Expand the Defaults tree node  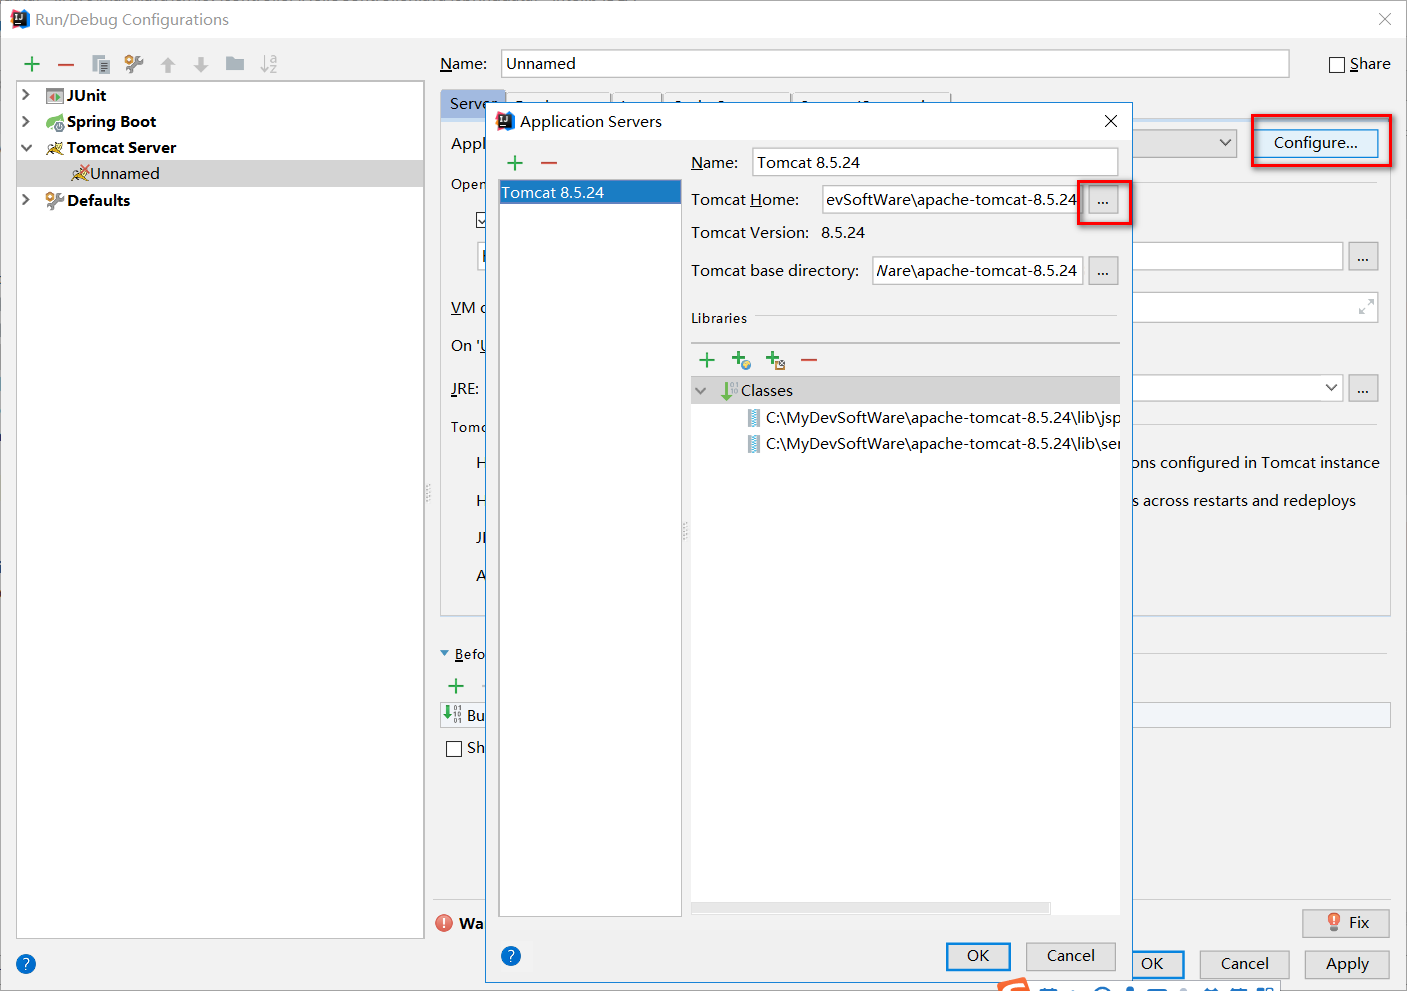[26, 200]
